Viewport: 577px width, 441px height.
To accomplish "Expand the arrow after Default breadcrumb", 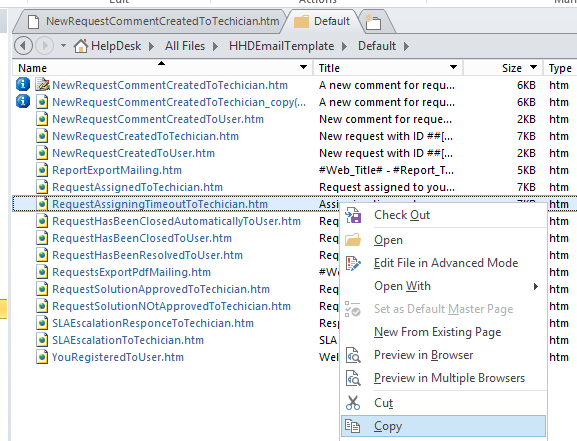I will point(406,46).
